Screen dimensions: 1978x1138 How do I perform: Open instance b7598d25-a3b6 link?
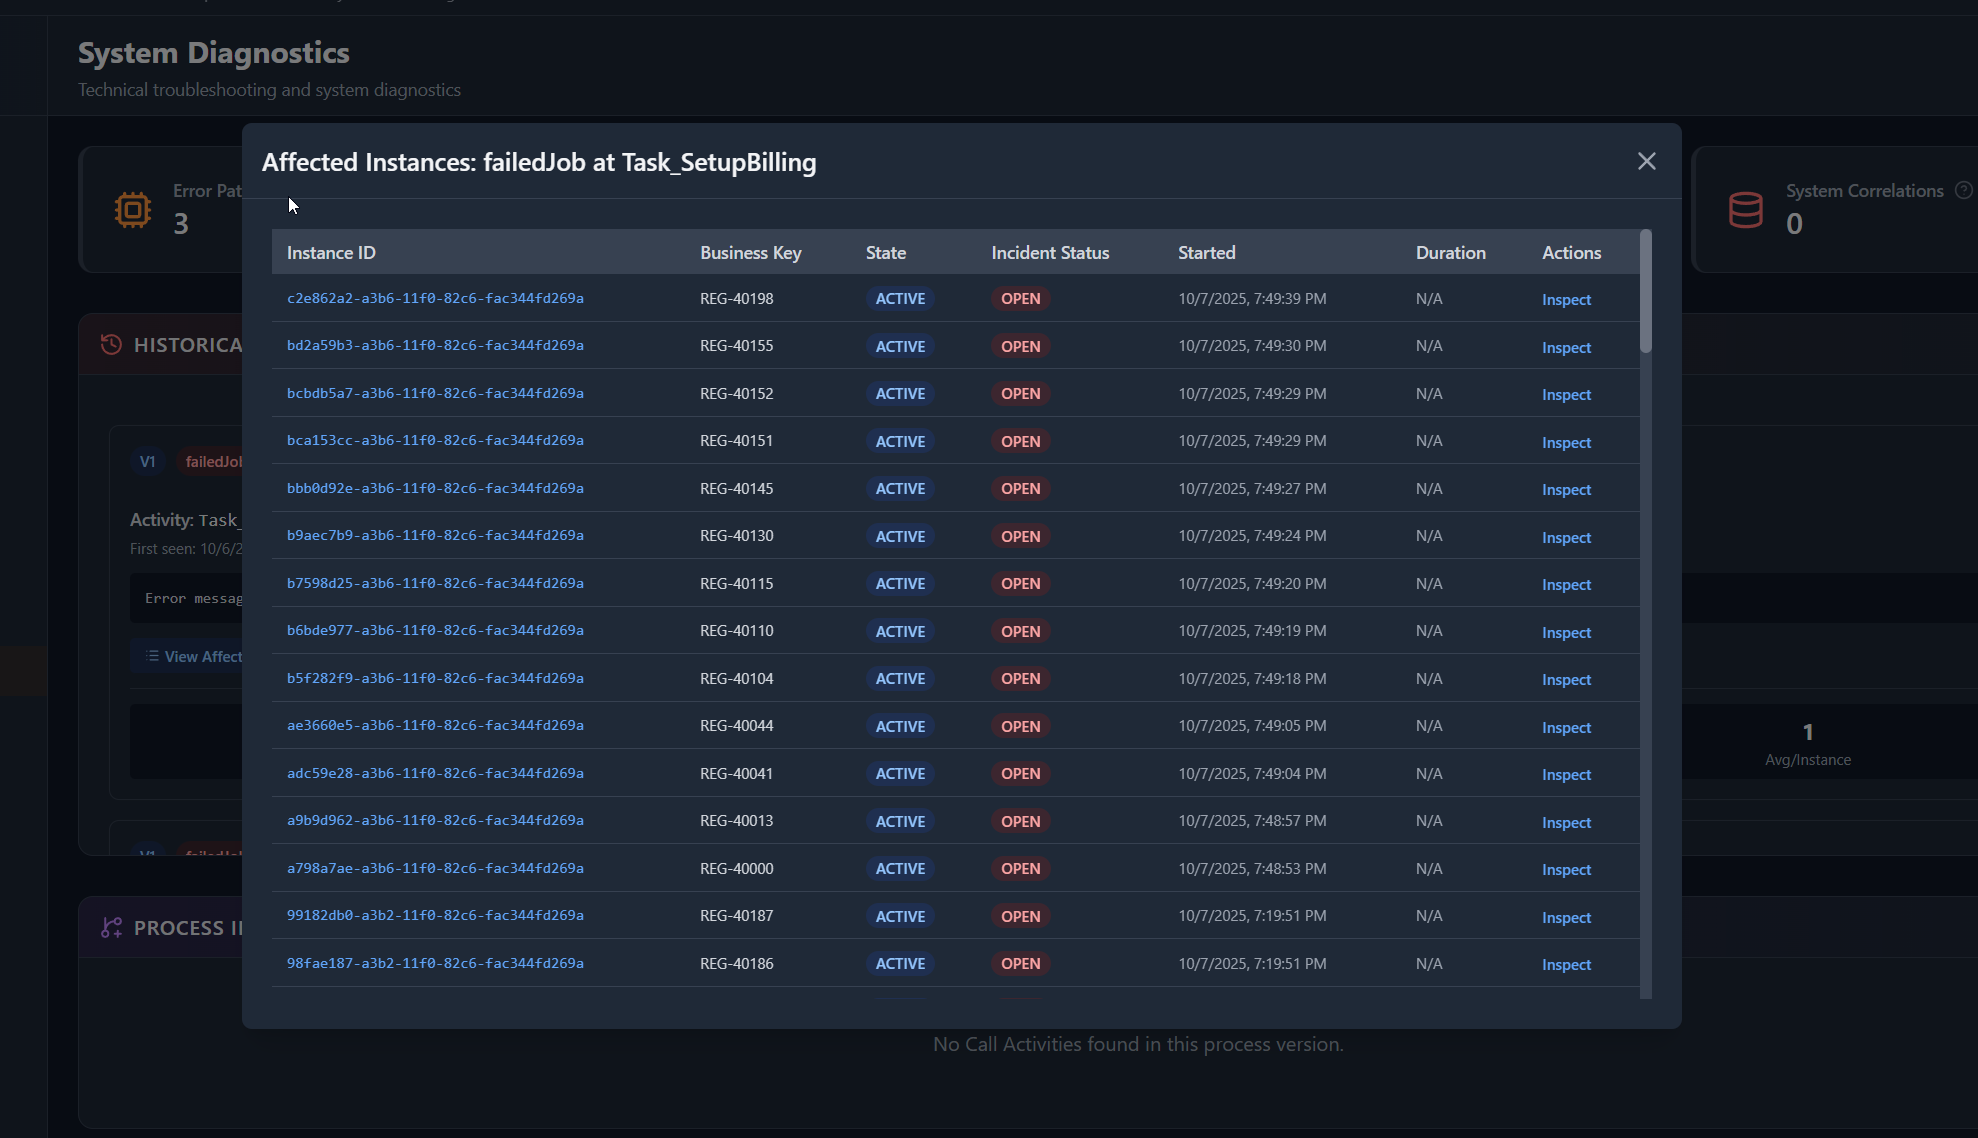[435, 583]
